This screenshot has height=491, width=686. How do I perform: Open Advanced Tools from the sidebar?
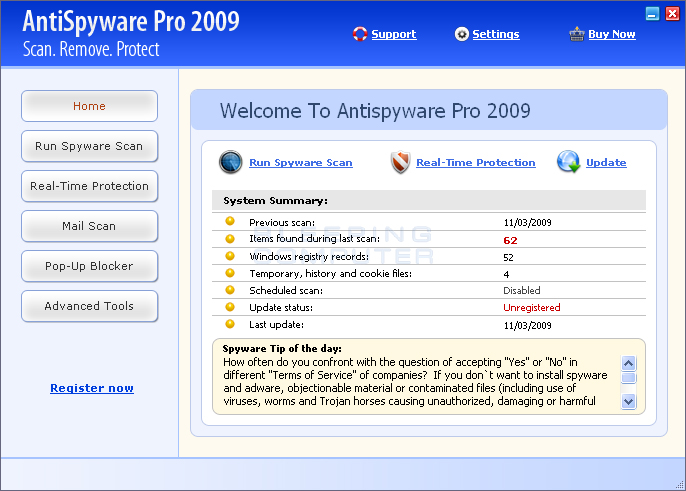click(x=89, y=306)
